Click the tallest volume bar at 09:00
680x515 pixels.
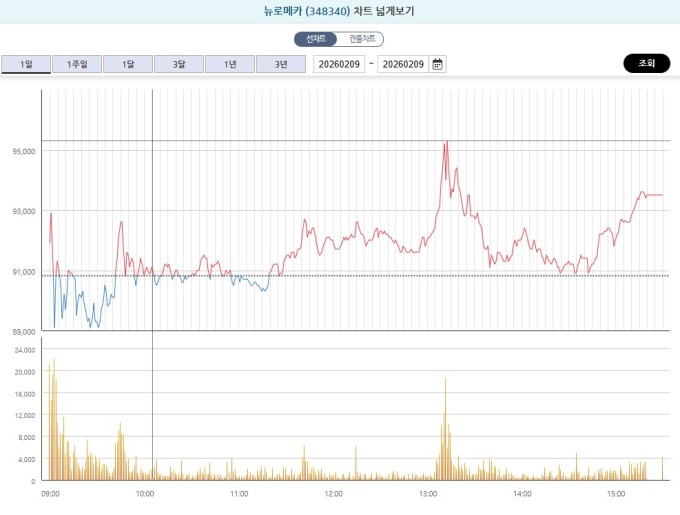[x=53, y=420]
